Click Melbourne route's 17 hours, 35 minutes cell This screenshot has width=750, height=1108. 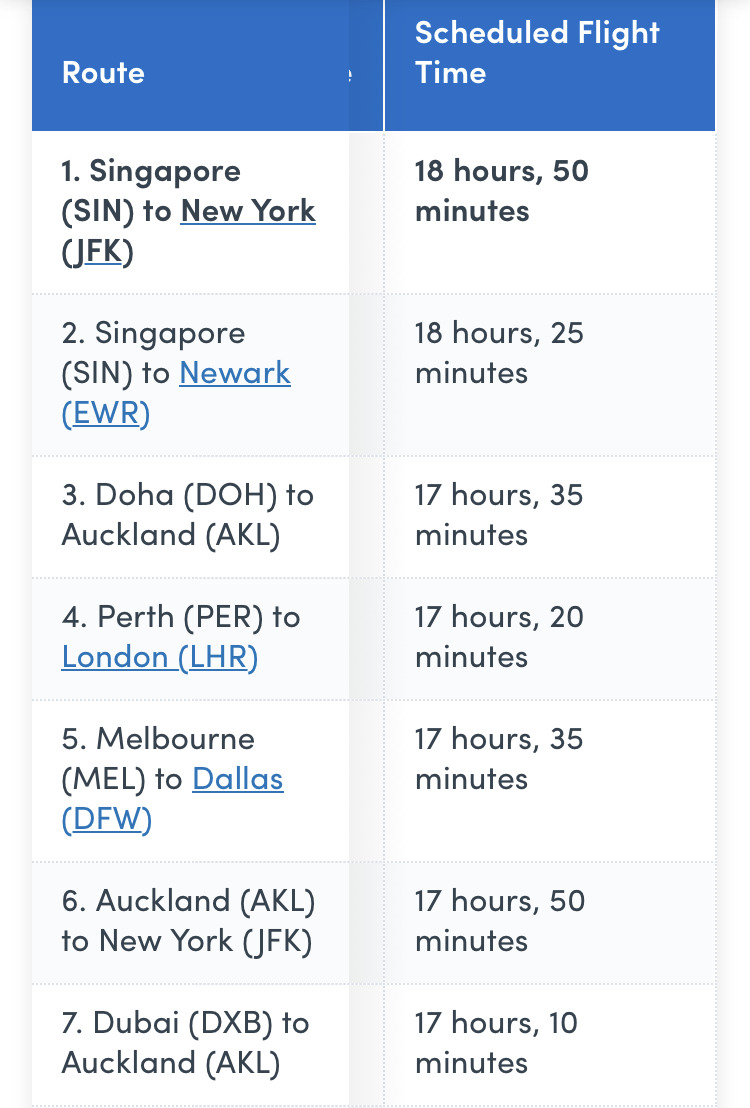coord(550,781)
